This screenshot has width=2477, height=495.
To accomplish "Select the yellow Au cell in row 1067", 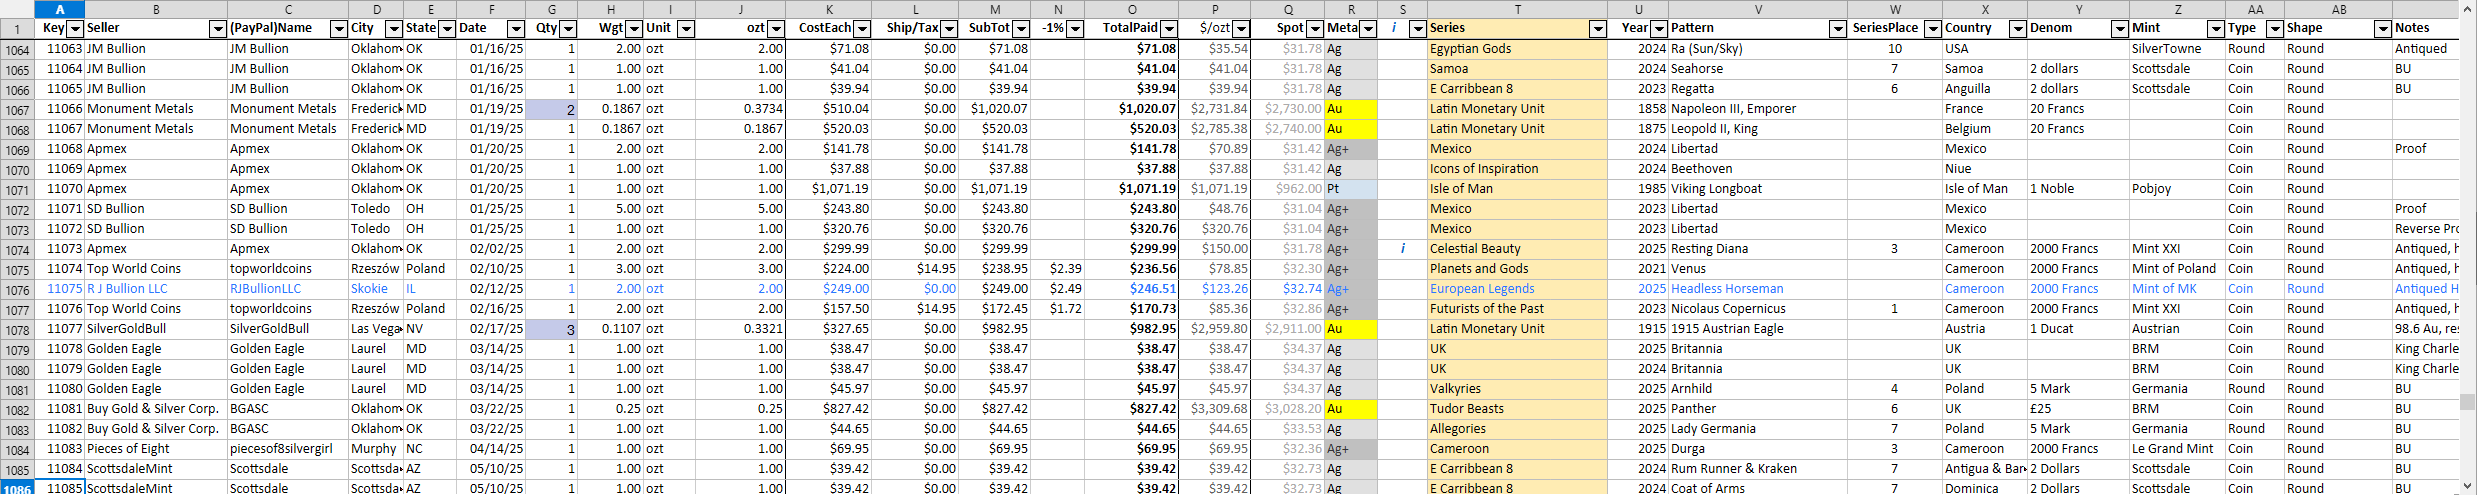I will click(x=1351, y=109).
